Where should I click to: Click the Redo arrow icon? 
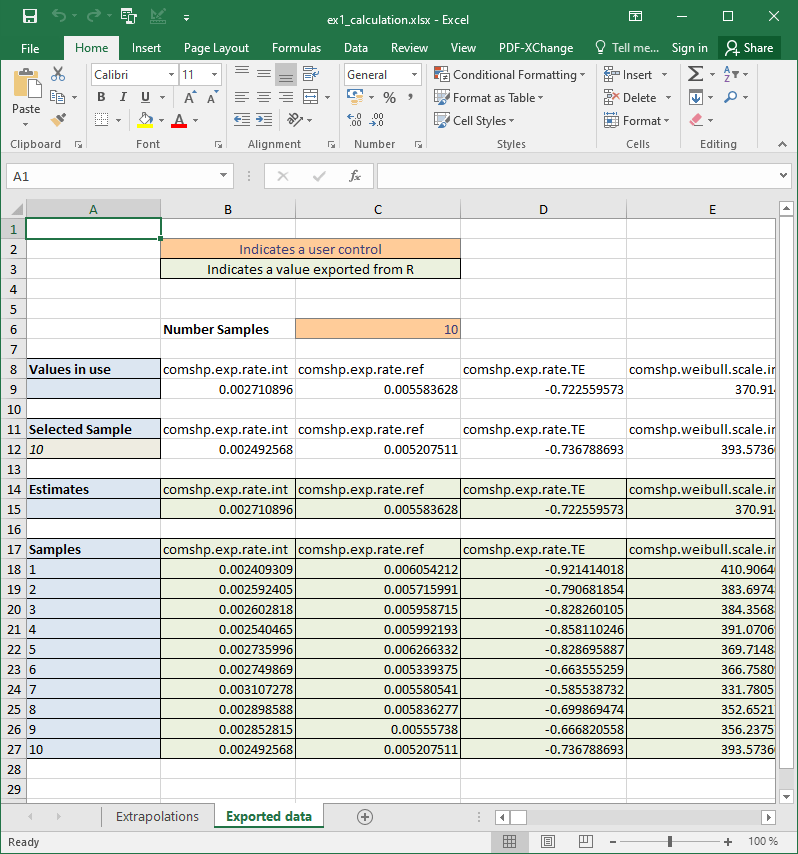coord(94,16)
